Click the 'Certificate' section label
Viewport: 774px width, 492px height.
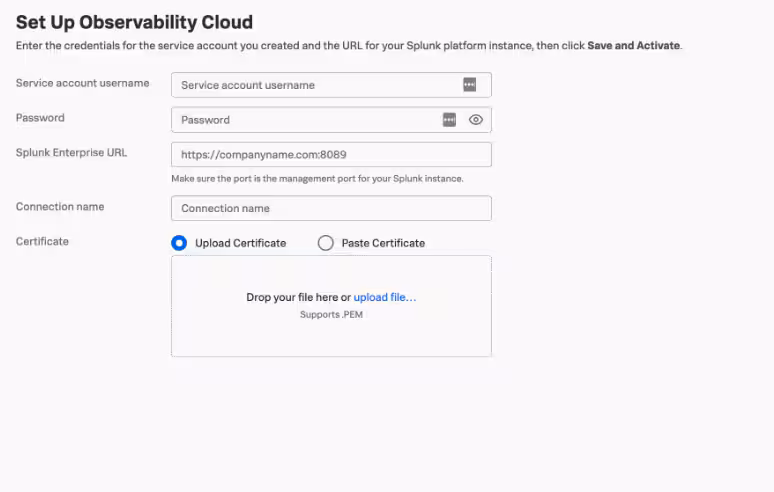(42, 242)
